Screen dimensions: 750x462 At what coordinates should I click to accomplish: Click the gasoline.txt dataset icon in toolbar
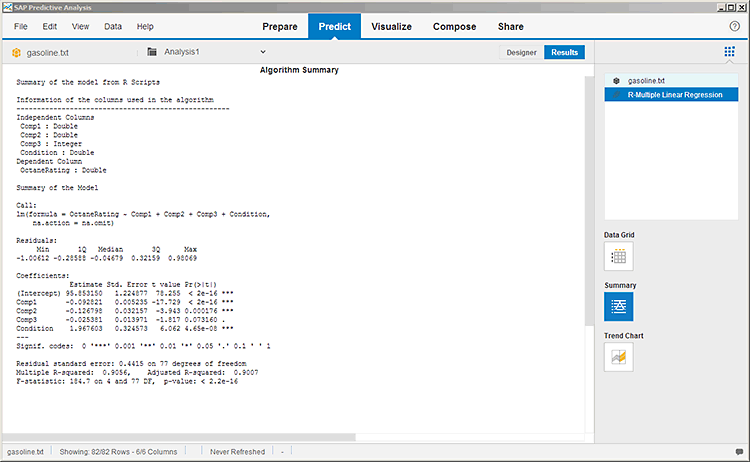pos(16,53)
